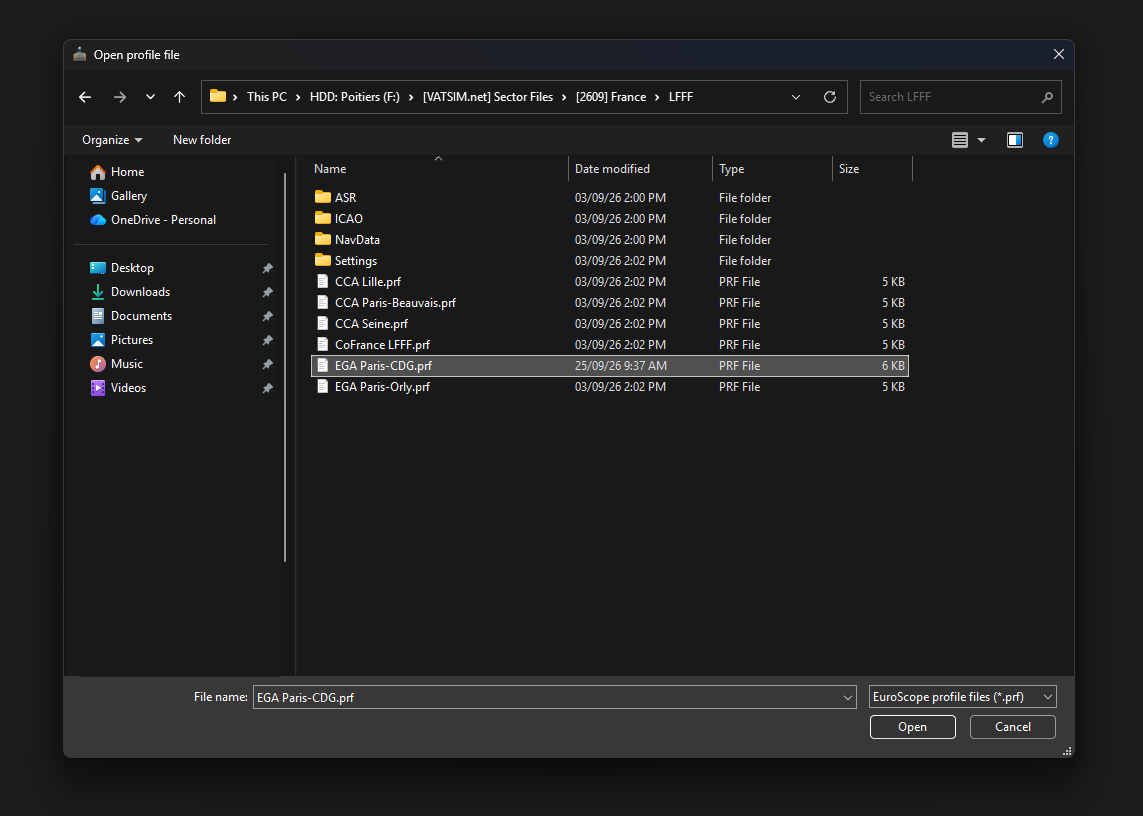Go back using the back arrow

pyautogui.click(x=85, y=97)
